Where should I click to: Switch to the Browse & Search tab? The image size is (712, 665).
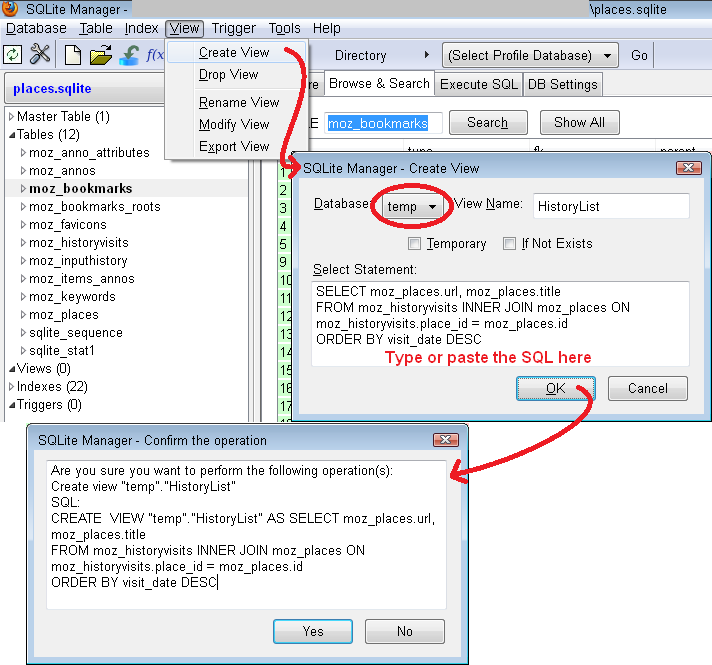click(379, 84)
